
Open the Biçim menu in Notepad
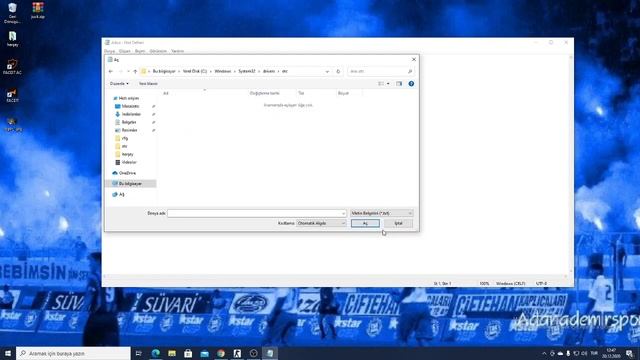coord(140,51)
